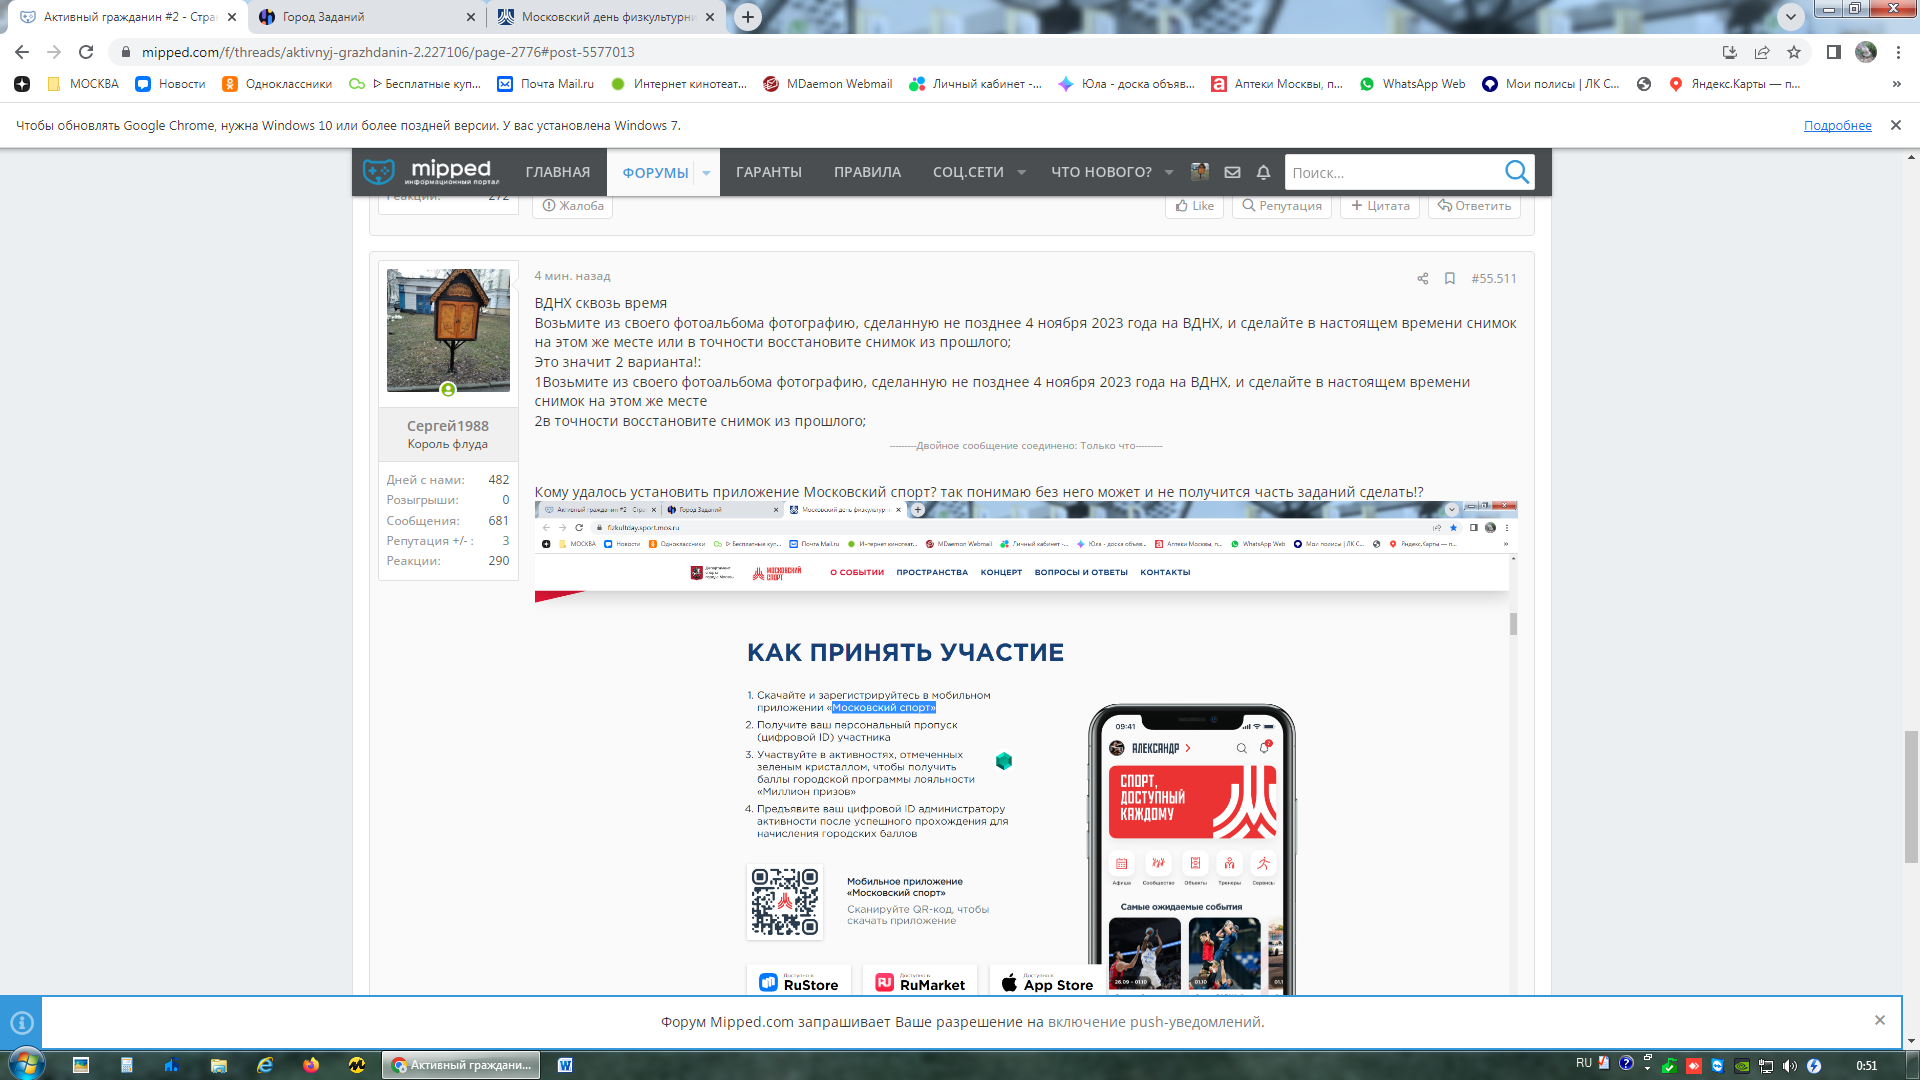1920x1080 pixels.
Task: Open the Яндекс.Карты bookmark
Action: tap(1734, 84)
